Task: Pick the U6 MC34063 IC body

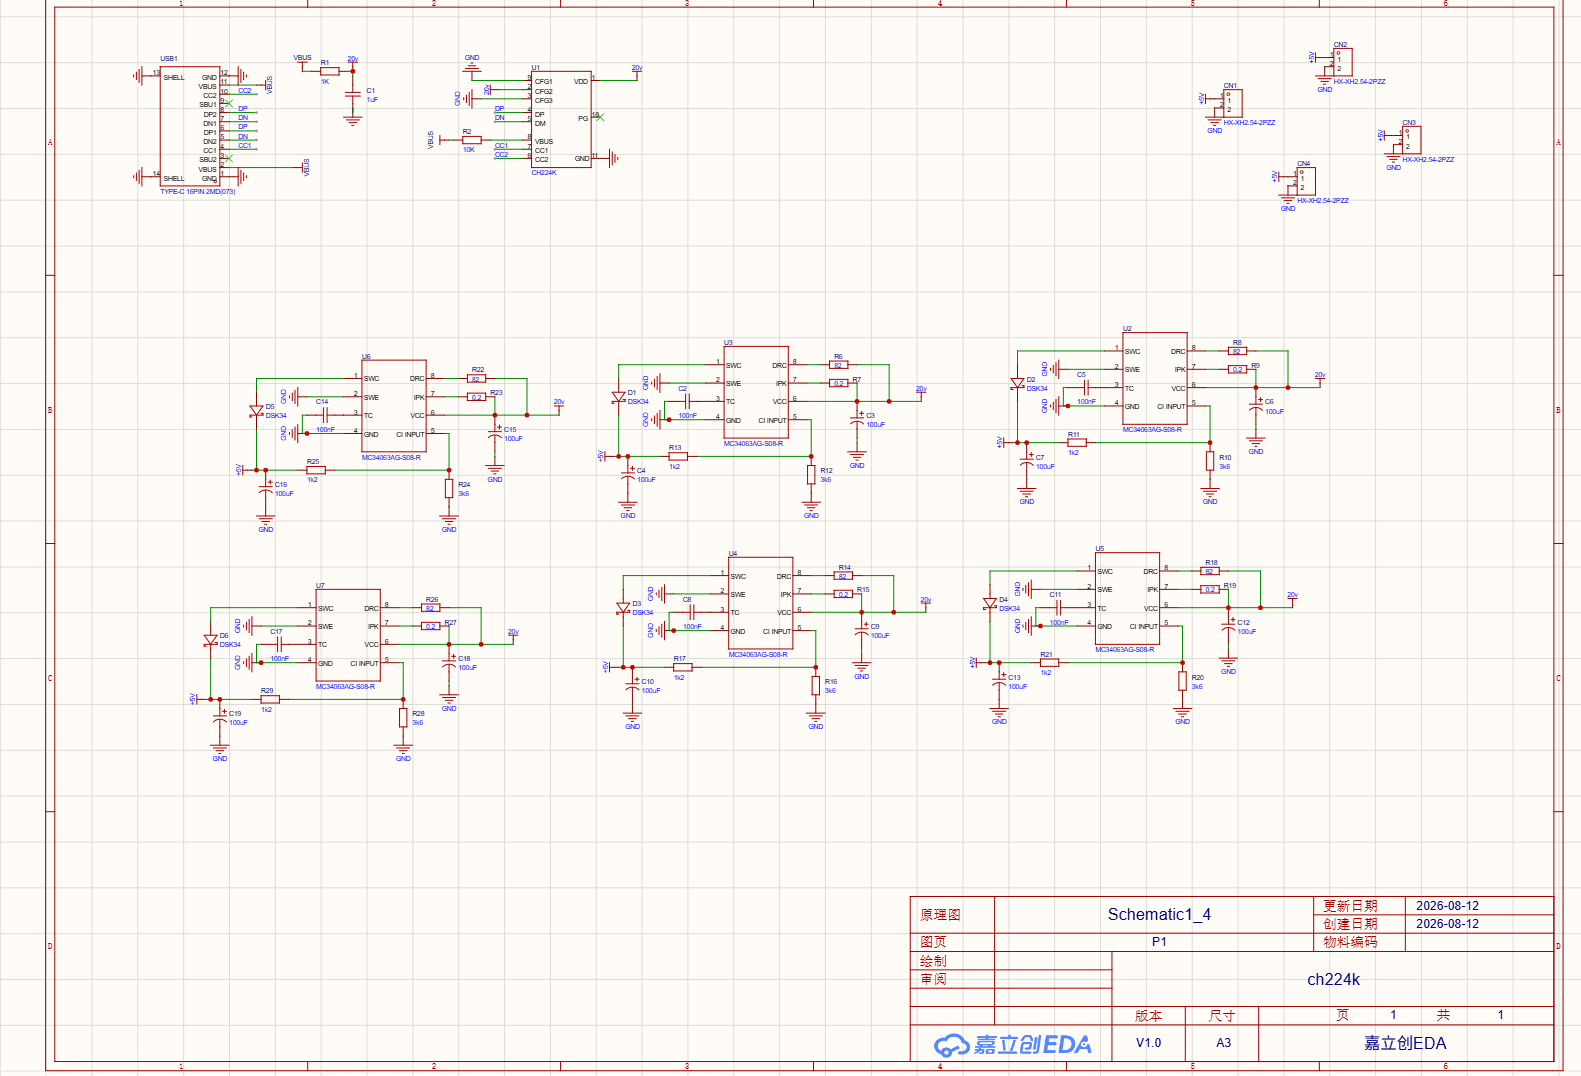Action: (394, 407)
